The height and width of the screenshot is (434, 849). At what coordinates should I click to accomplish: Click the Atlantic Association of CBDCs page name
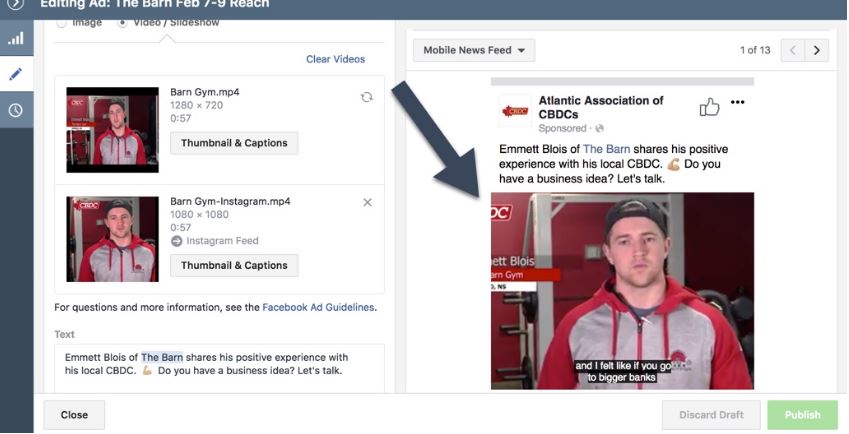pyautogui.click(x=601, y=107)
